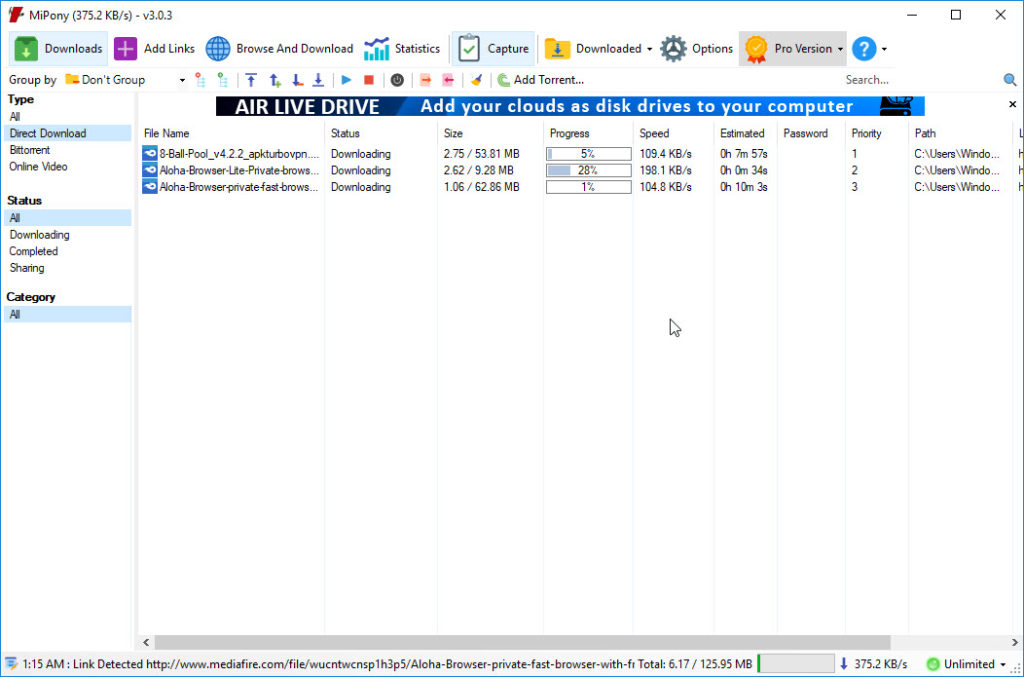Click the orange right-arrow icon

[x=426, y=80]
